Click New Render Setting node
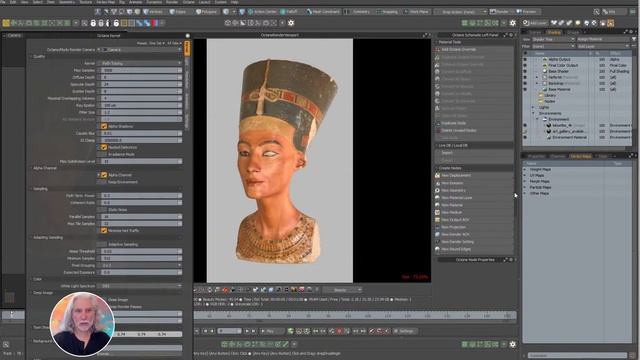 [474, 242]
